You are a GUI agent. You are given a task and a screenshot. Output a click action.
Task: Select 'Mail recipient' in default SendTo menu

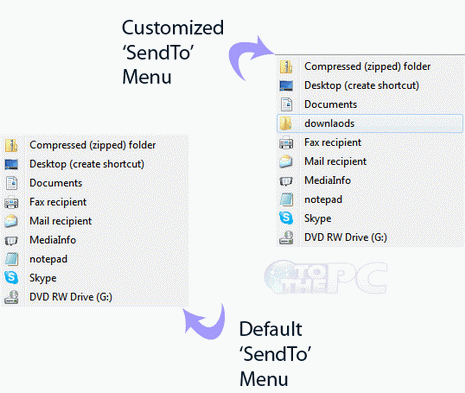click(x=61, y=221)
